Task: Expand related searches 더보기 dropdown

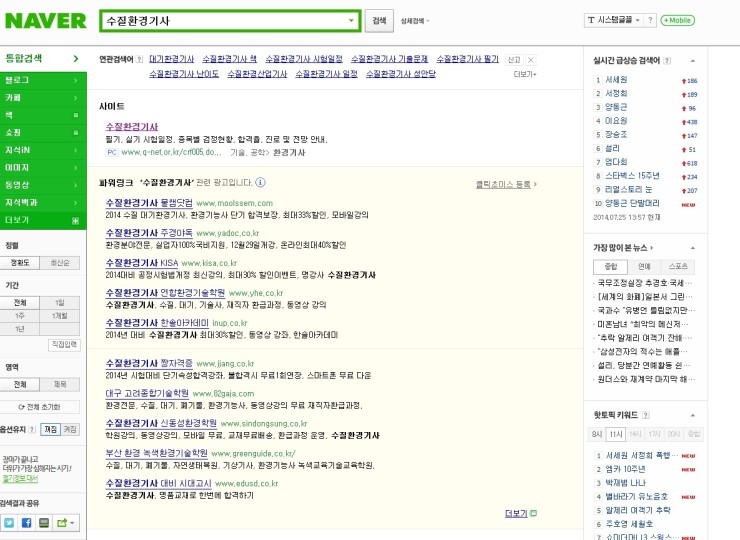Action: pyautogui.click(x=525, y=75)
